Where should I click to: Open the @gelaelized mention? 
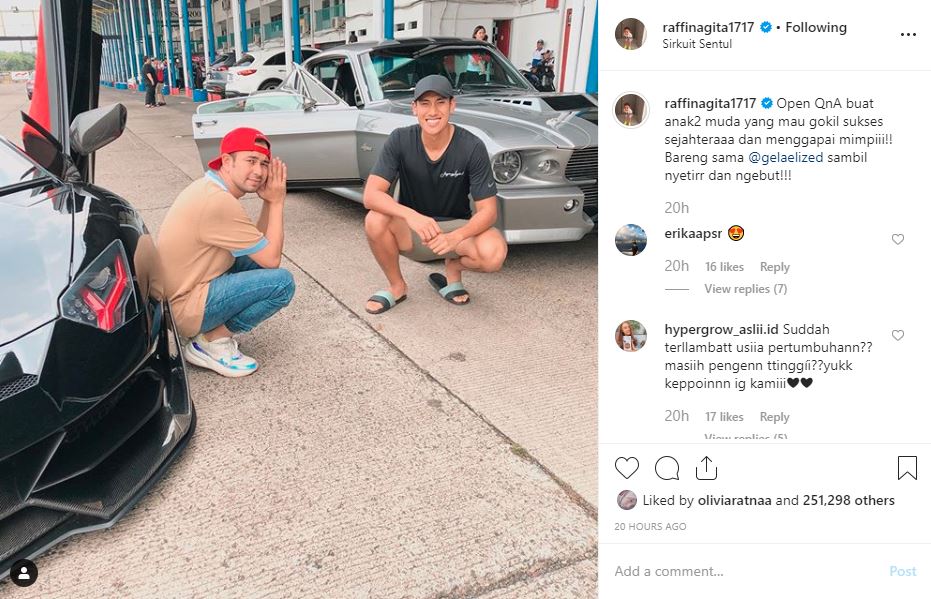[786, 157]
